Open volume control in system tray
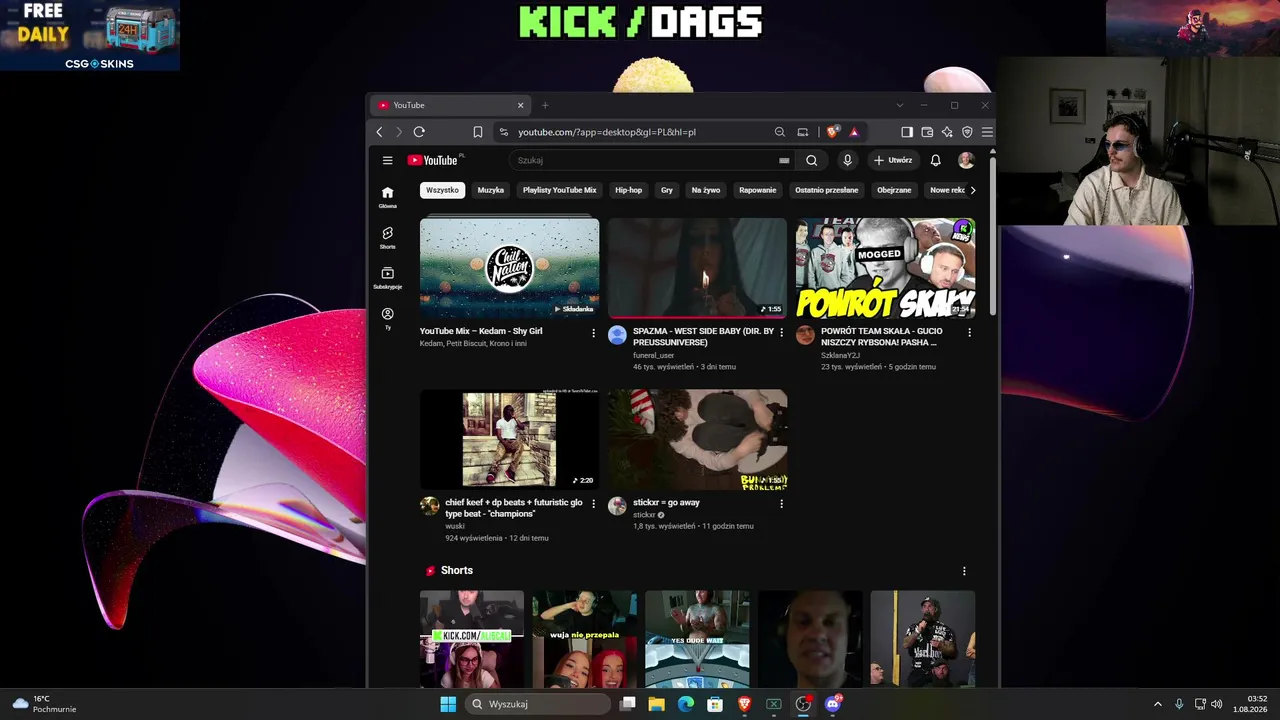Viewport: 1280px width, 720px height. (x=1217, y=704)
